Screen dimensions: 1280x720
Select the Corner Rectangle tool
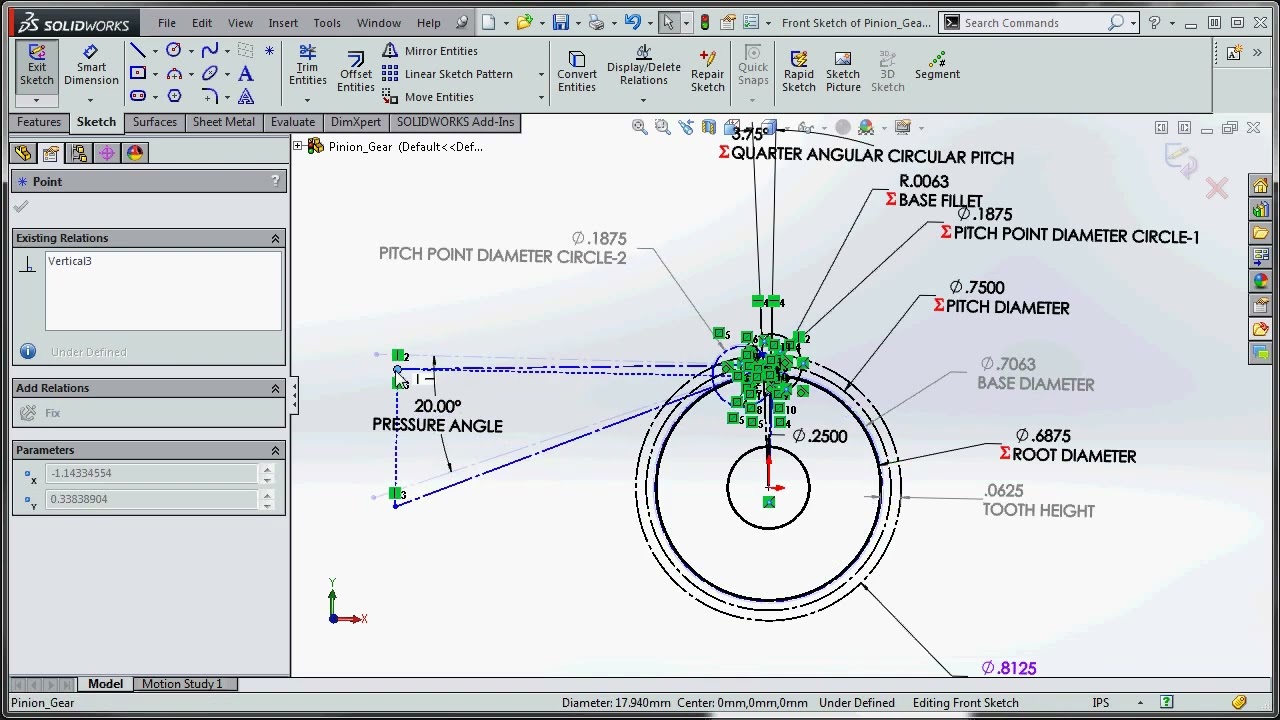click(138, 73)
